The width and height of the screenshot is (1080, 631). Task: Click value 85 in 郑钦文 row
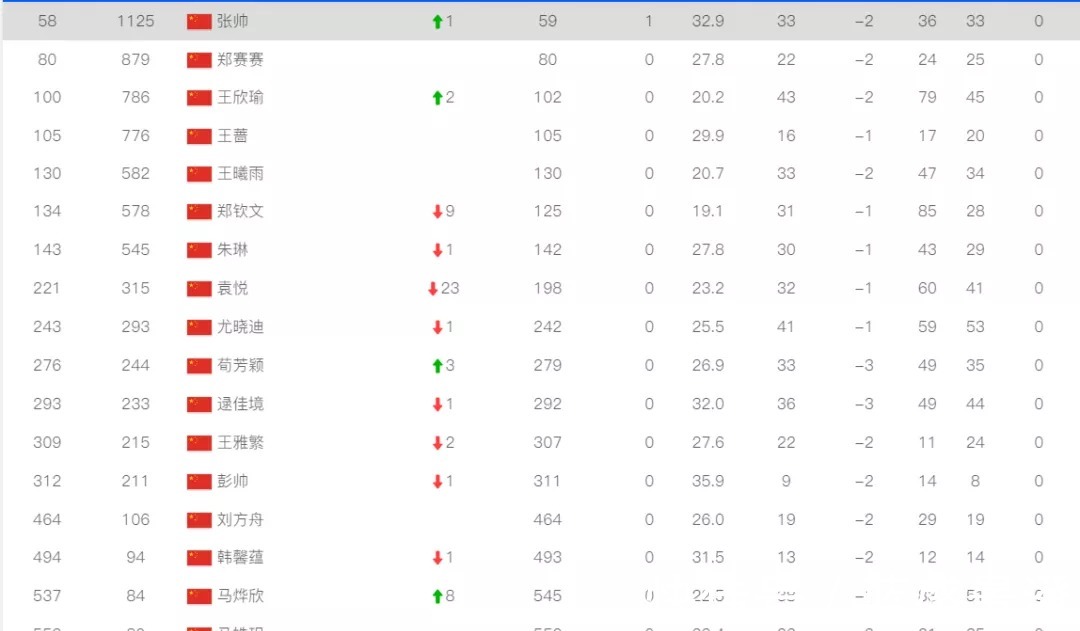(927, 211)
